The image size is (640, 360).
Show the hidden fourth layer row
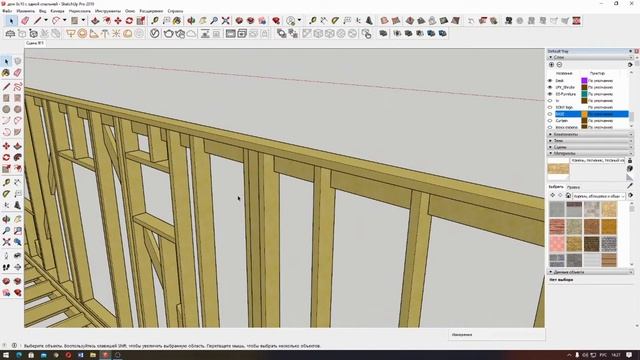click(x=550, y=100)
